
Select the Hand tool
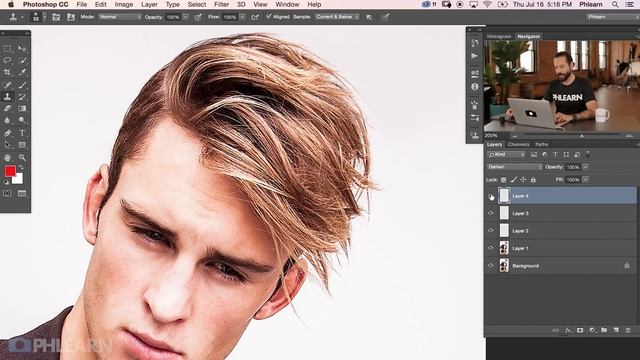coord(7,158)
